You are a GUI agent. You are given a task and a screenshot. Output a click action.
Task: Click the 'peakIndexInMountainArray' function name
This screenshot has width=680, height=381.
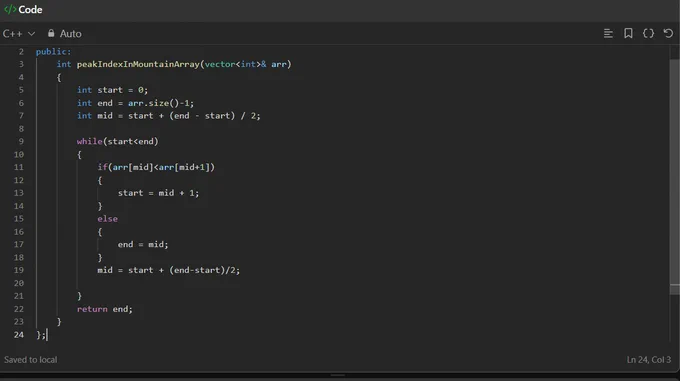[138, 64]
